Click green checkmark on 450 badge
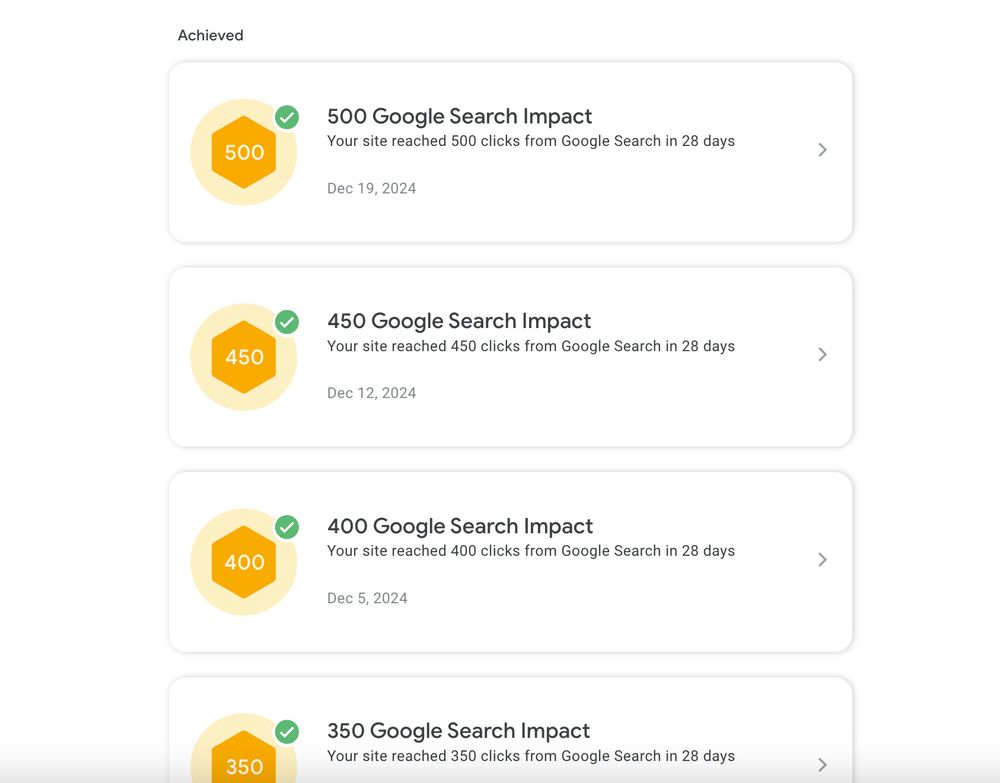 point(287,322)
